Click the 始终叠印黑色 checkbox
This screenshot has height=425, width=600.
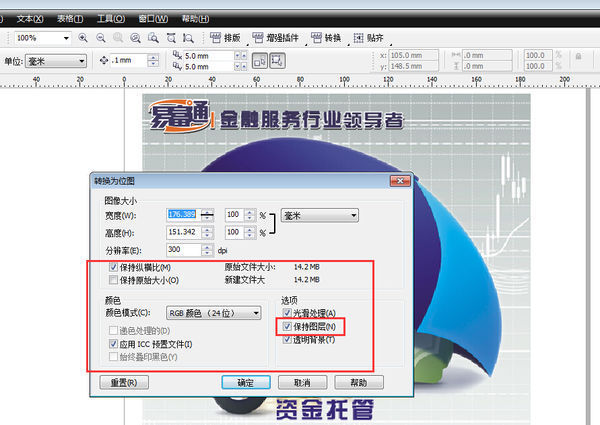coord(113,357)
